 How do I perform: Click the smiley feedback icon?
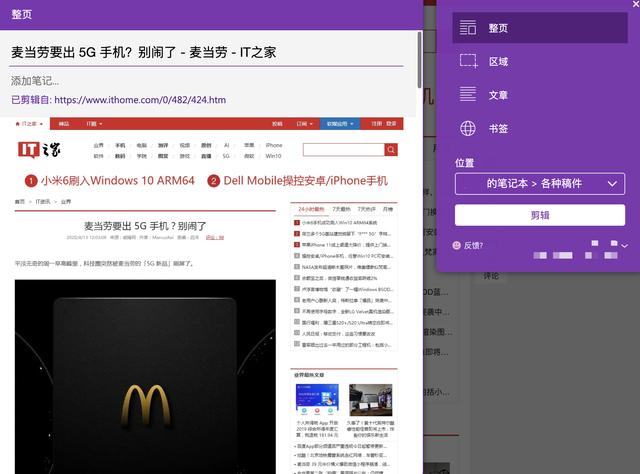point(457,245)
